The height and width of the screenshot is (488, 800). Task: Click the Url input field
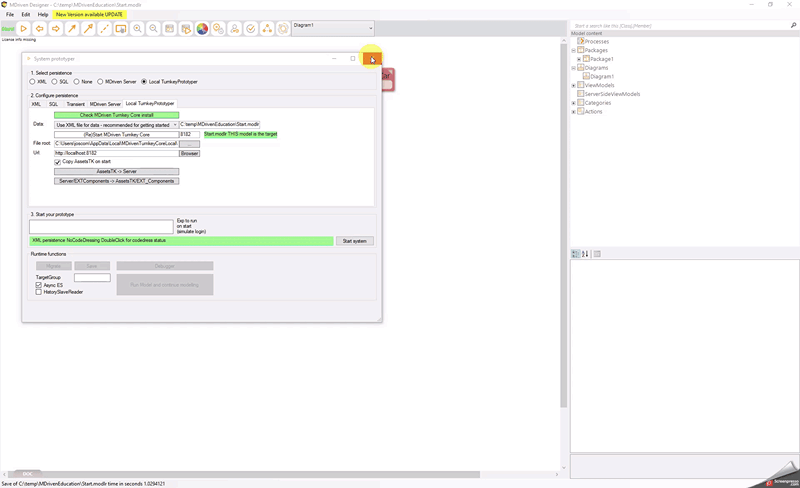115,153
